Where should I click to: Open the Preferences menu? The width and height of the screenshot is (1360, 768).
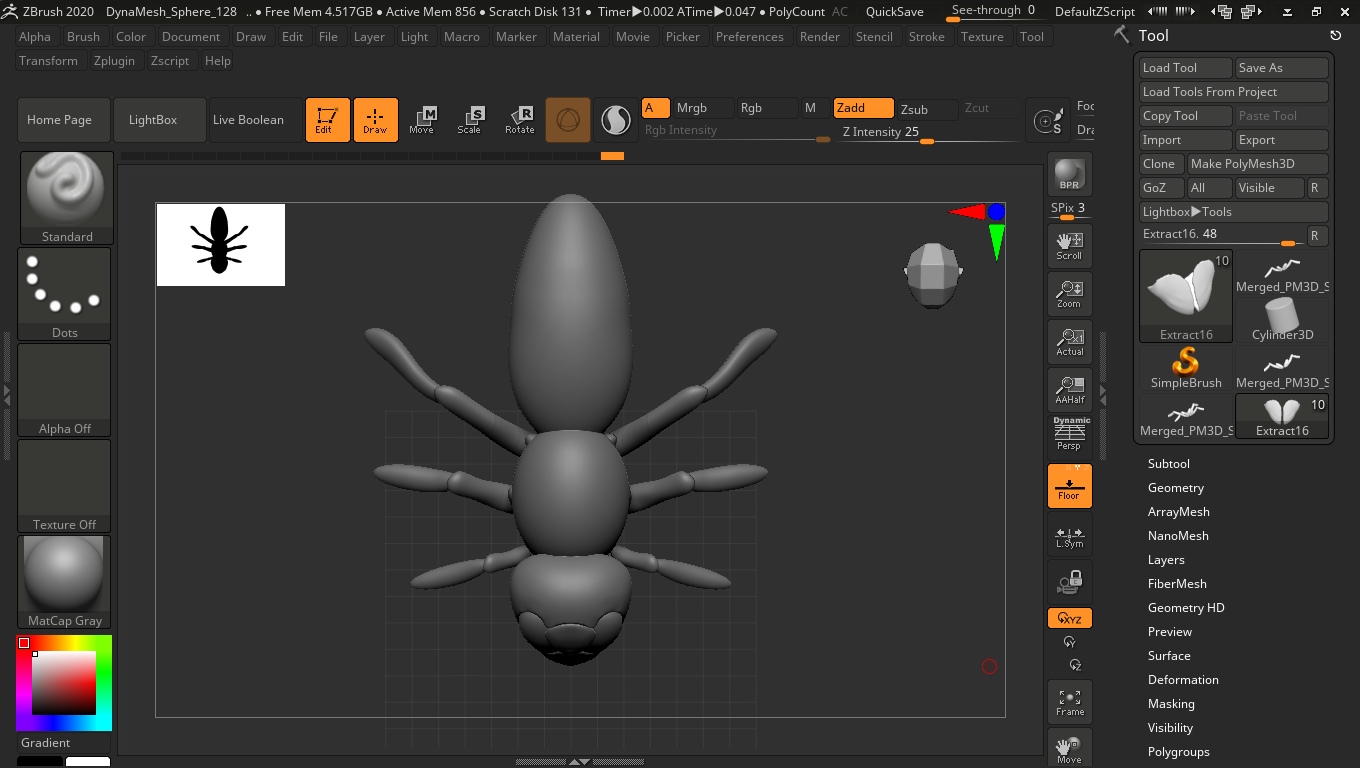749,37
